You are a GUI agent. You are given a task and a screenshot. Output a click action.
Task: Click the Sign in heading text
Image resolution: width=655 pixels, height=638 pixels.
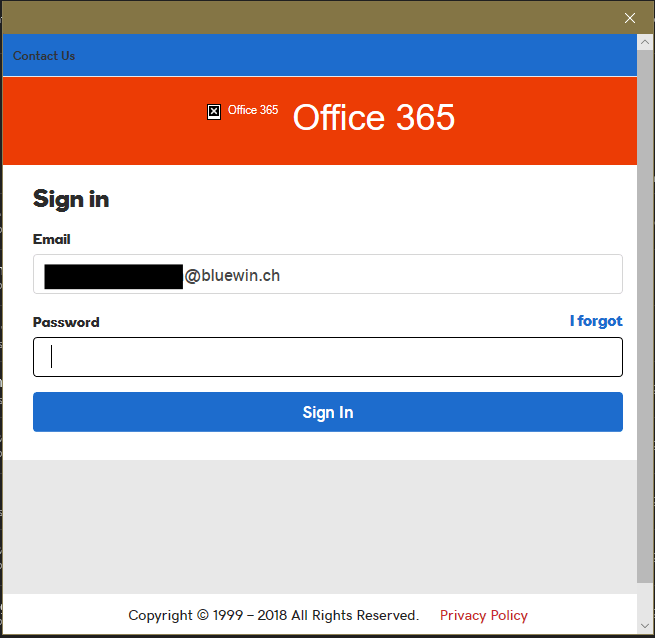pos(71,199)
